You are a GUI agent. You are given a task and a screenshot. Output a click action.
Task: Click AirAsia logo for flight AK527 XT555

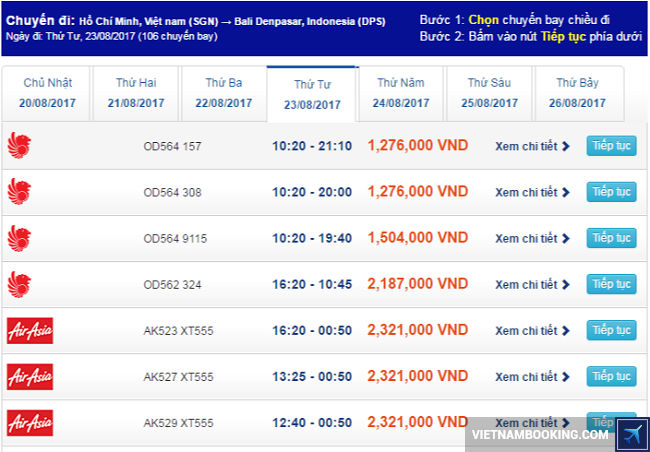[x=30, y=377]
